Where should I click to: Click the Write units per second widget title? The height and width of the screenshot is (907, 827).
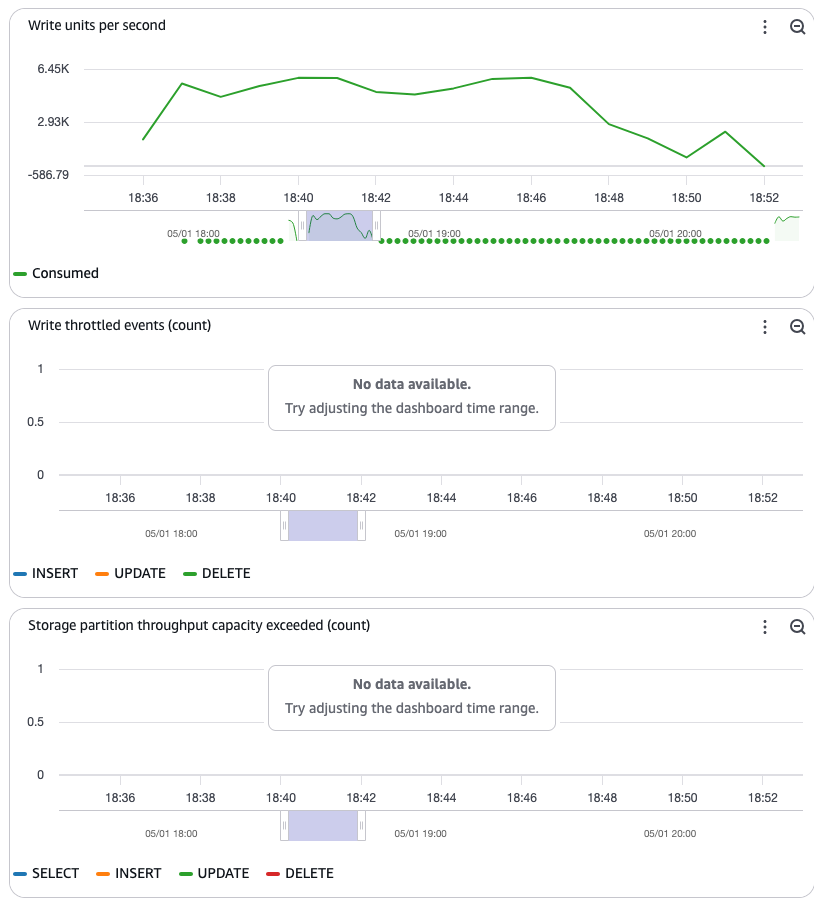[97, 25]
